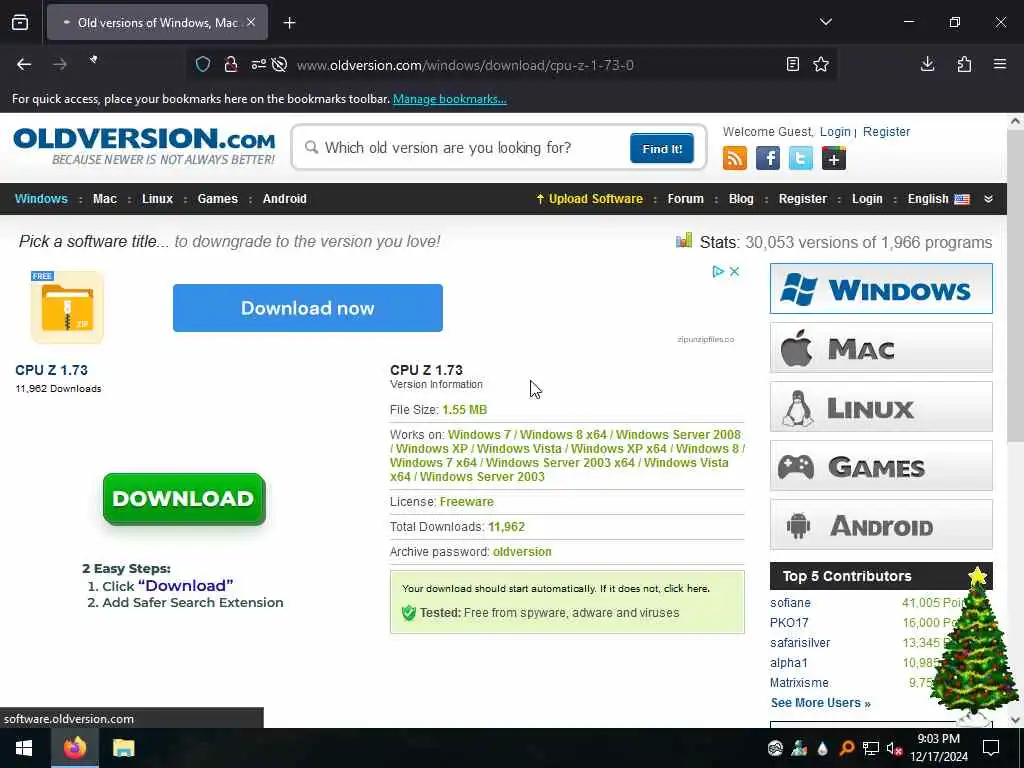Click the zip folder ad thumbnail
1024x768 pixels.
67,307
